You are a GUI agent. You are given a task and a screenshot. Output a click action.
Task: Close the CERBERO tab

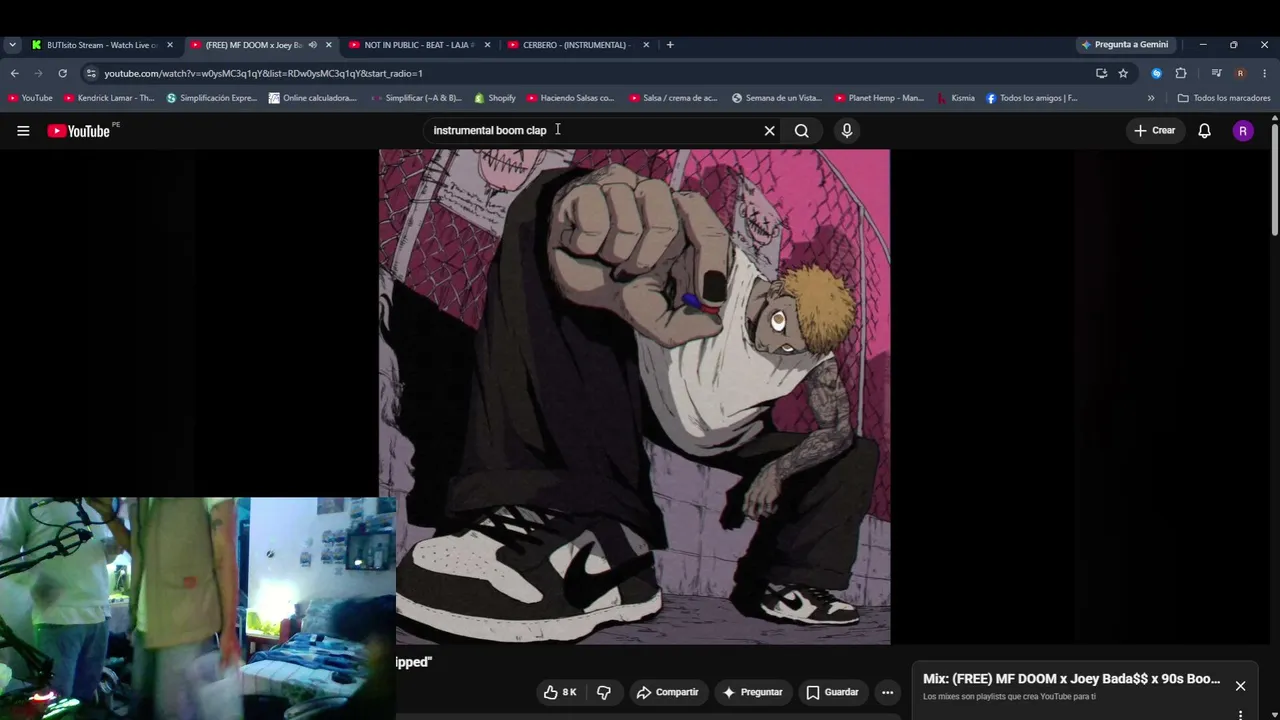[x=646, y=45]
